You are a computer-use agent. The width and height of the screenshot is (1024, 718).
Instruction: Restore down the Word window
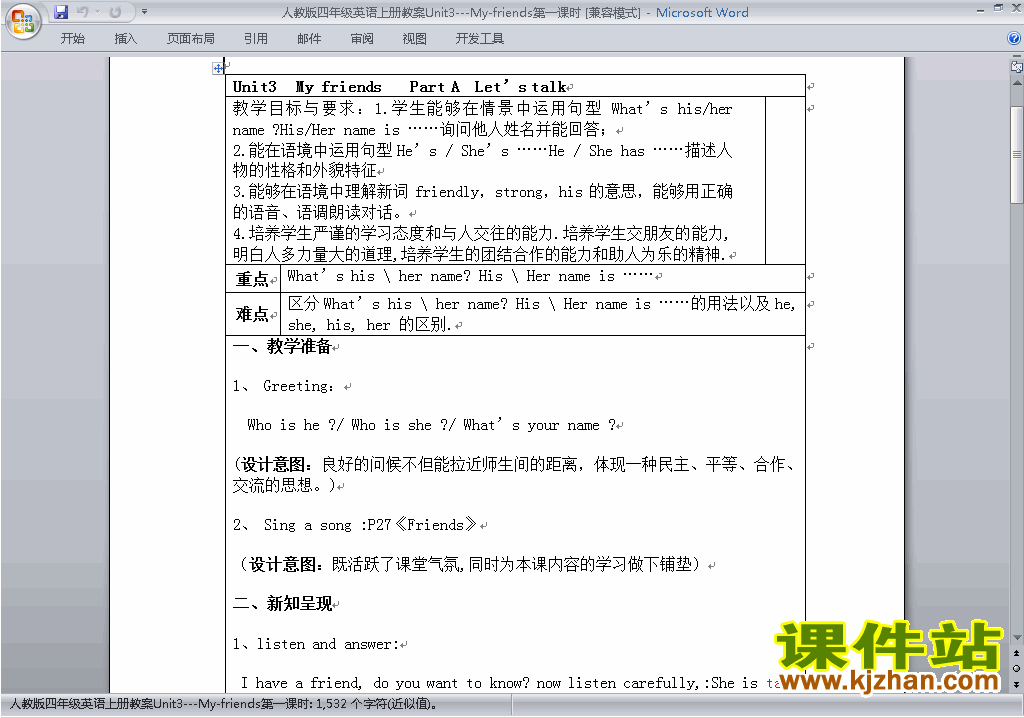pyautogui.click(x=998, y=8)
